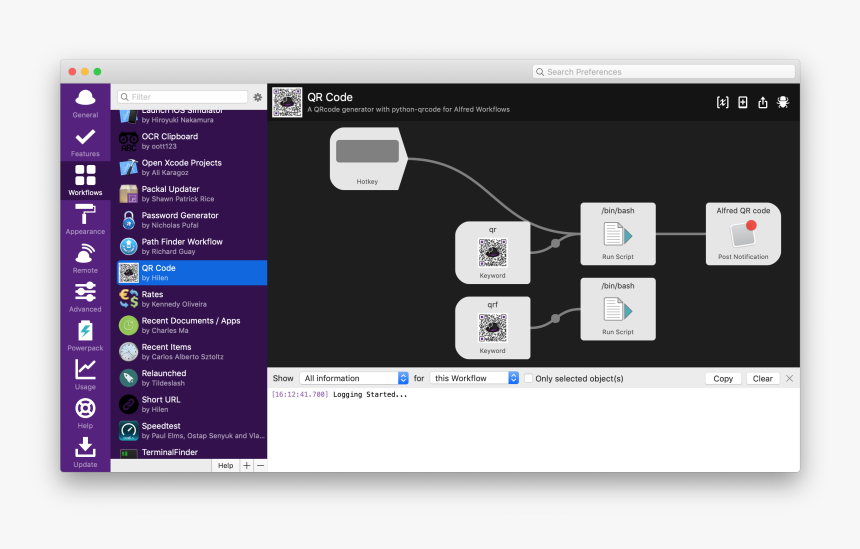Open the All information dropdown
Viewport: 860px width, 549px height.
point(354,378)
